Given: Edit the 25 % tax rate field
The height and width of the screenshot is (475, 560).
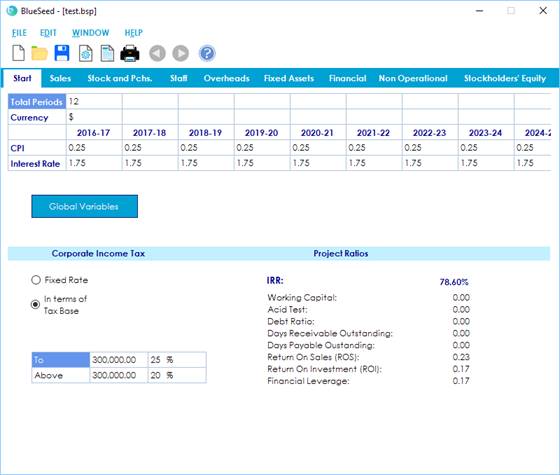Looking at the screenshot, I should [x=177, y=360].
